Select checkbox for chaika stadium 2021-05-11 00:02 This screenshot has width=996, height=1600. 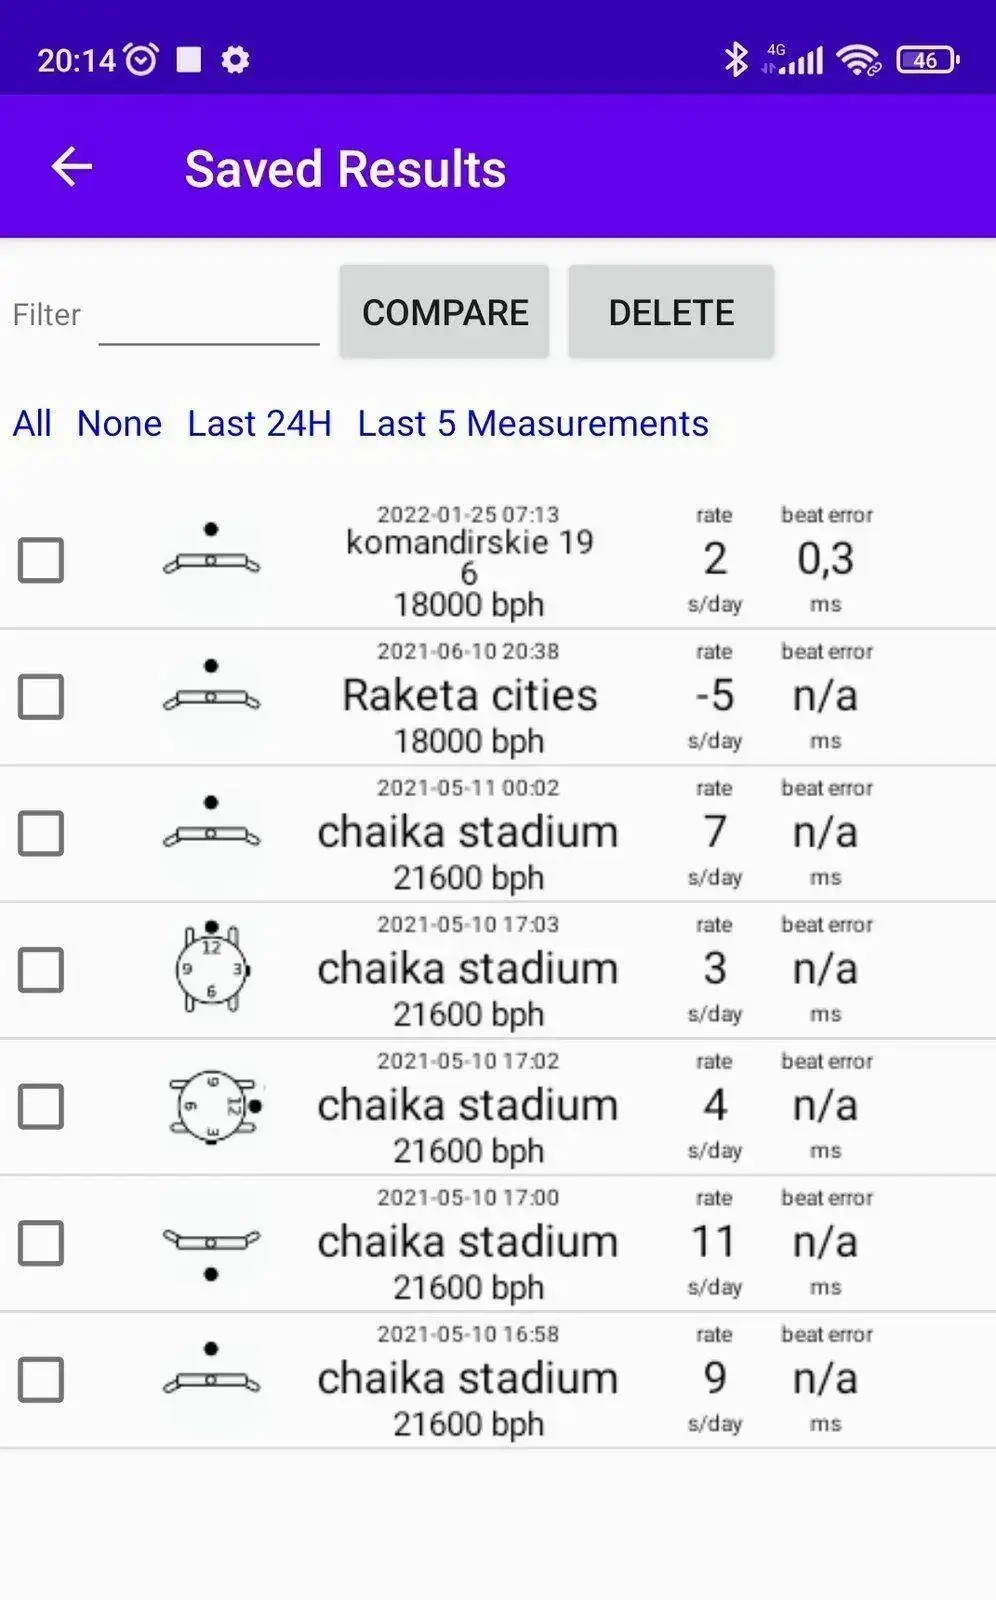(x=41, y=833)
